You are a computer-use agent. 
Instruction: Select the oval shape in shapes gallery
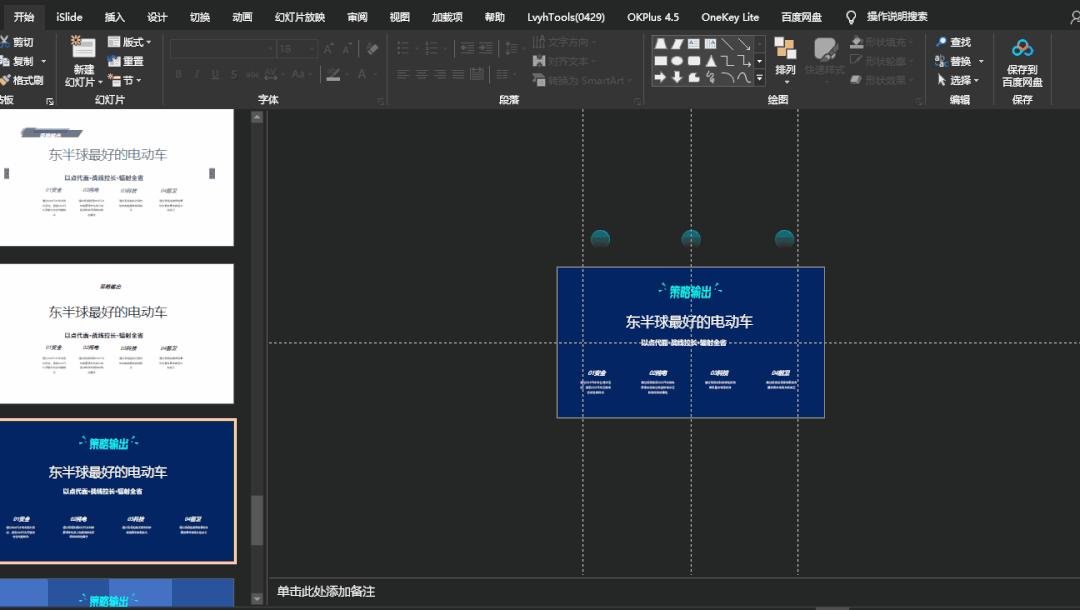[x=677, y=61]
